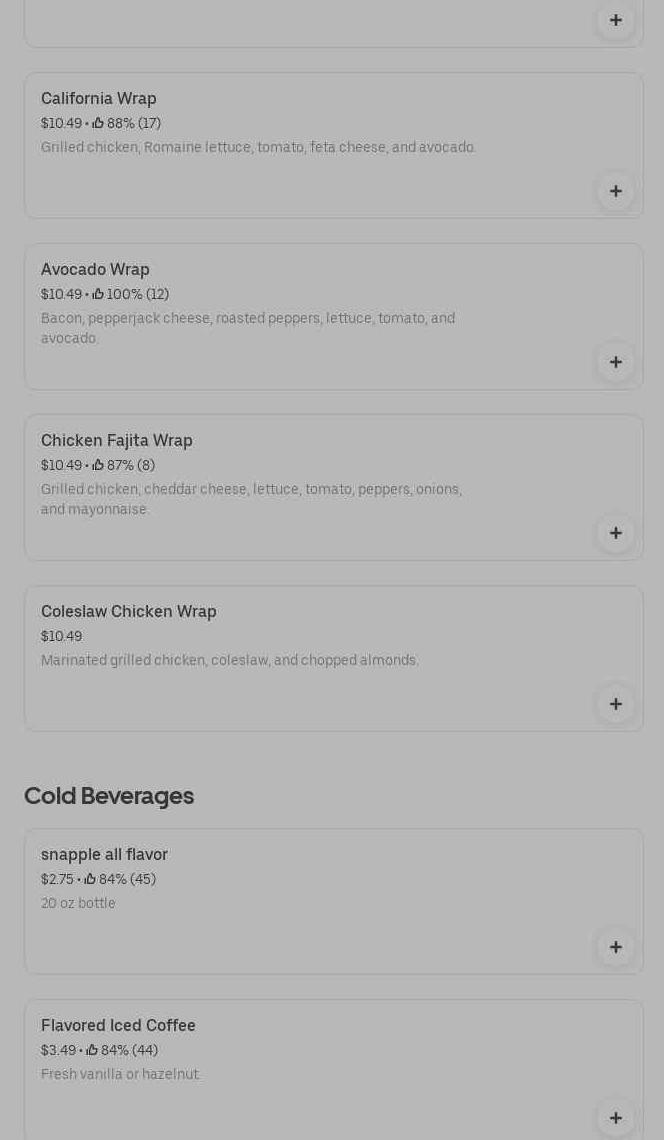Click California Wrap 88% thumbs-up rating
The height and width of the screenshot is (1140, 664).
(126, 123)
